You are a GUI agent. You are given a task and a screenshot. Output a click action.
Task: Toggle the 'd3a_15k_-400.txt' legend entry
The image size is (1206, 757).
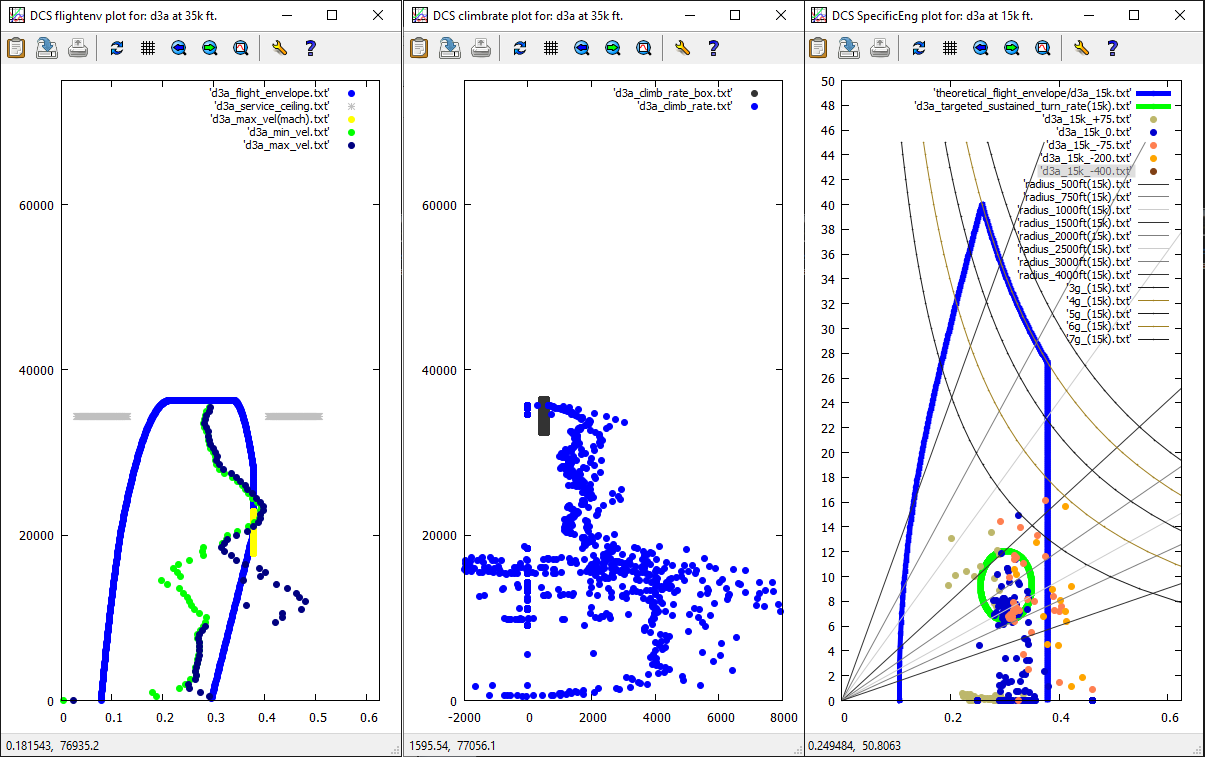1085,171
